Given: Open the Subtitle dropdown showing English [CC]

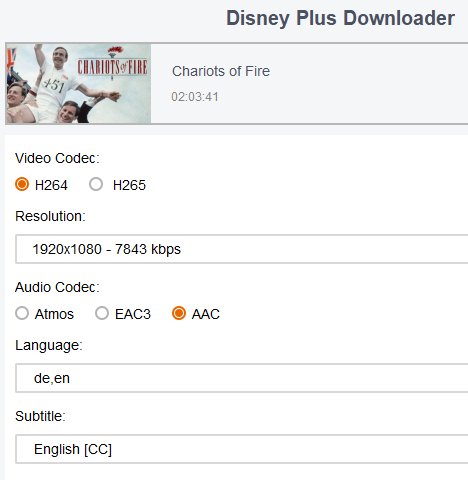Looking at the screenshot, I should point(242,449).
